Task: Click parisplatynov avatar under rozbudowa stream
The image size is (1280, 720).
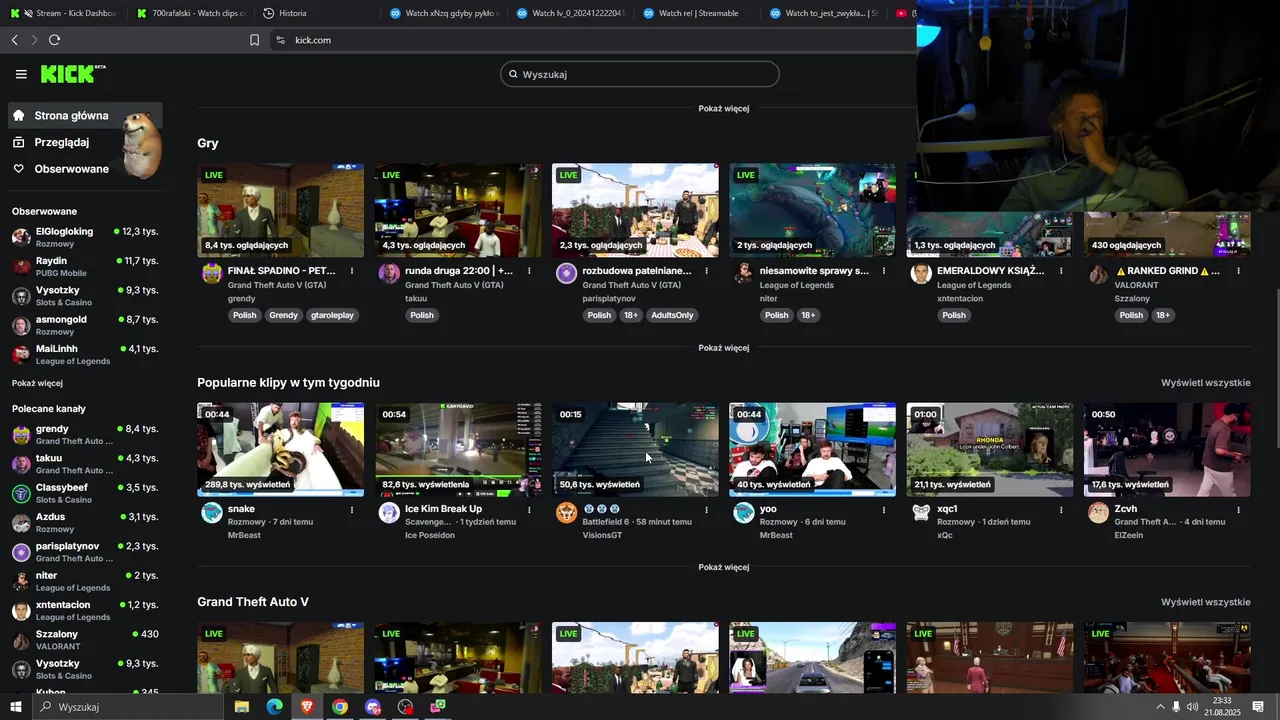Action: (x=566, y=274)
